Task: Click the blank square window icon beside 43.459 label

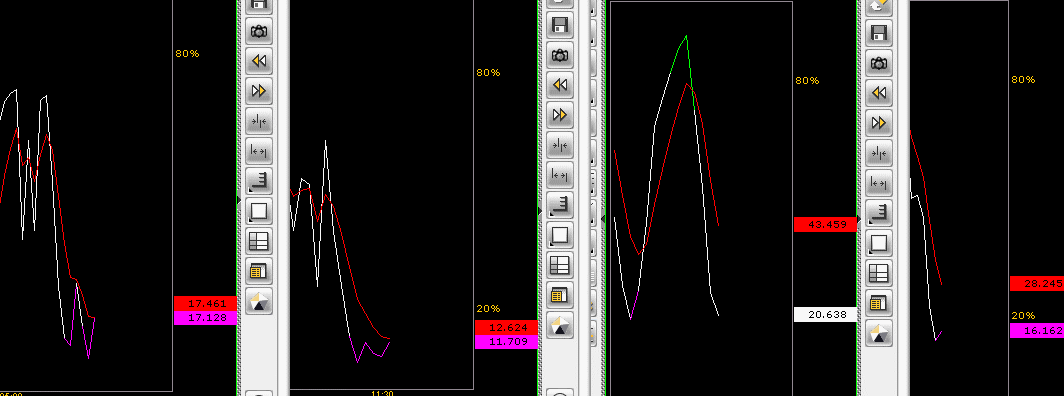Action: point(878,242)
